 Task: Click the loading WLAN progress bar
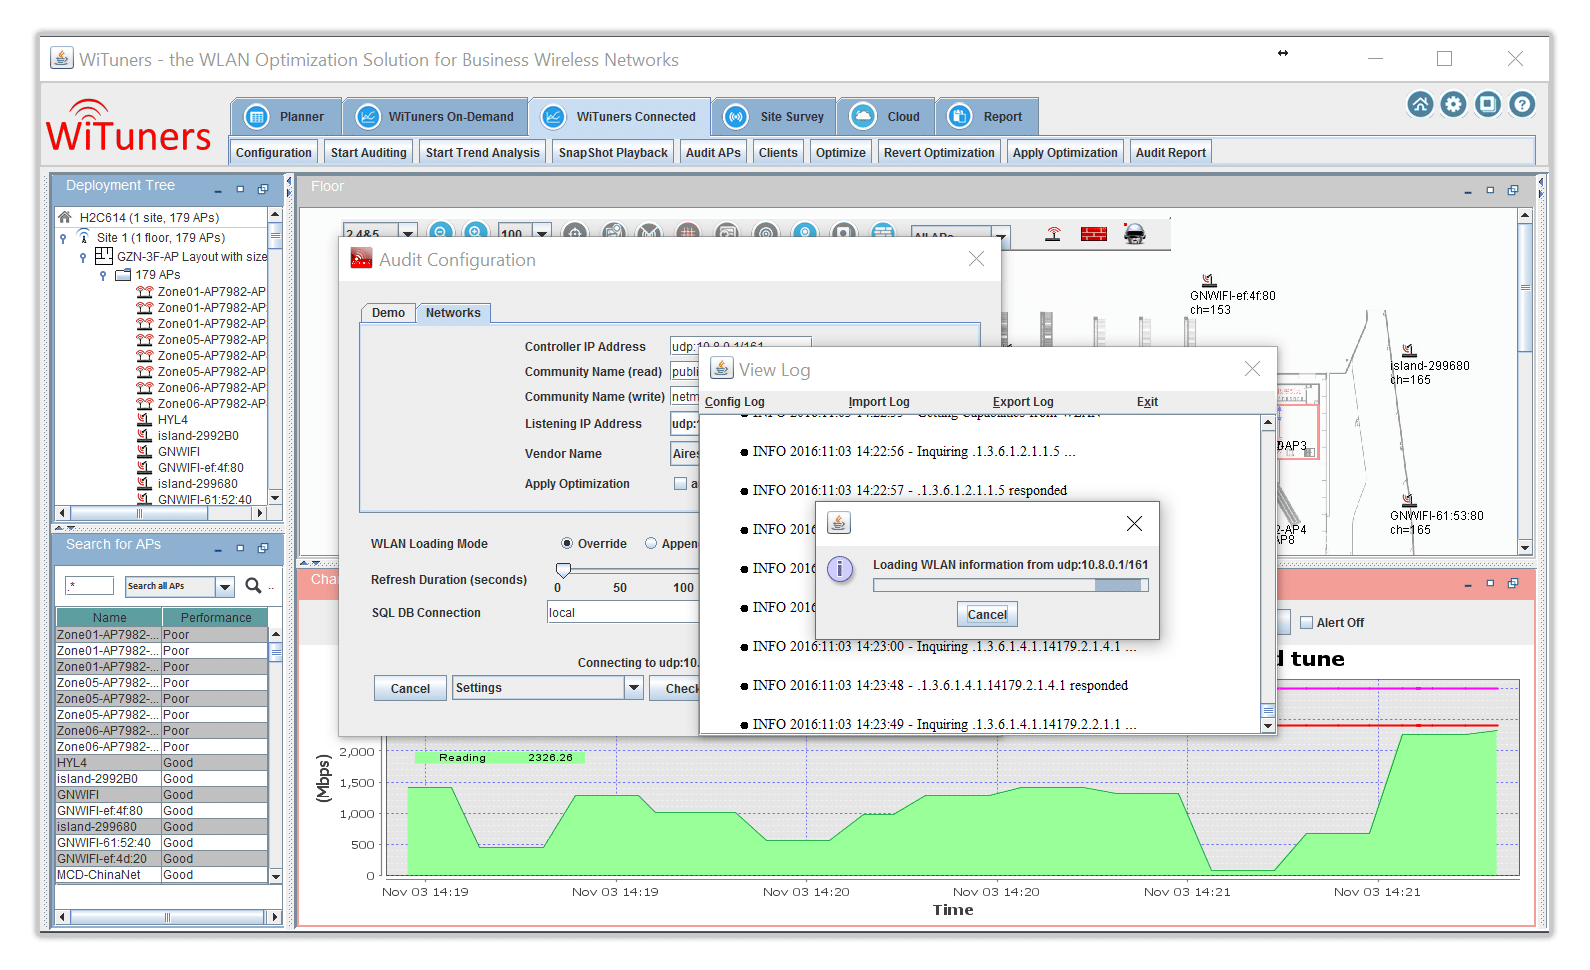[x=1010, y=586]
